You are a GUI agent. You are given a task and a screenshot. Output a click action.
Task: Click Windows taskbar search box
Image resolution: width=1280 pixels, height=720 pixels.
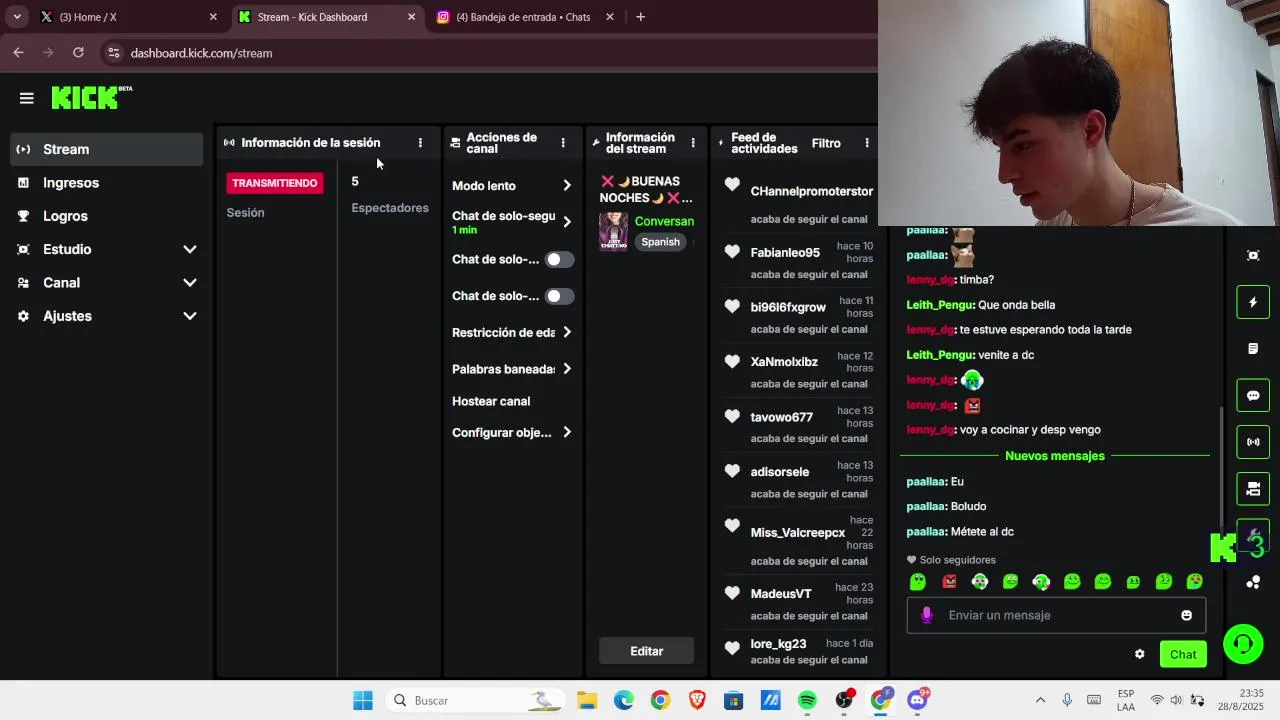[x=475, y=701]
